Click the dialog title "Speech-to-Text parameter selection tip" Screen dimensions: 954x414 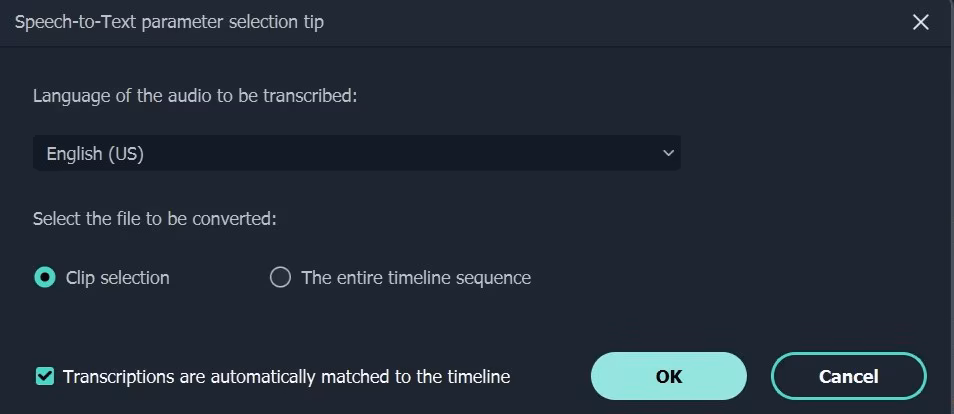[x=169, y=22]
